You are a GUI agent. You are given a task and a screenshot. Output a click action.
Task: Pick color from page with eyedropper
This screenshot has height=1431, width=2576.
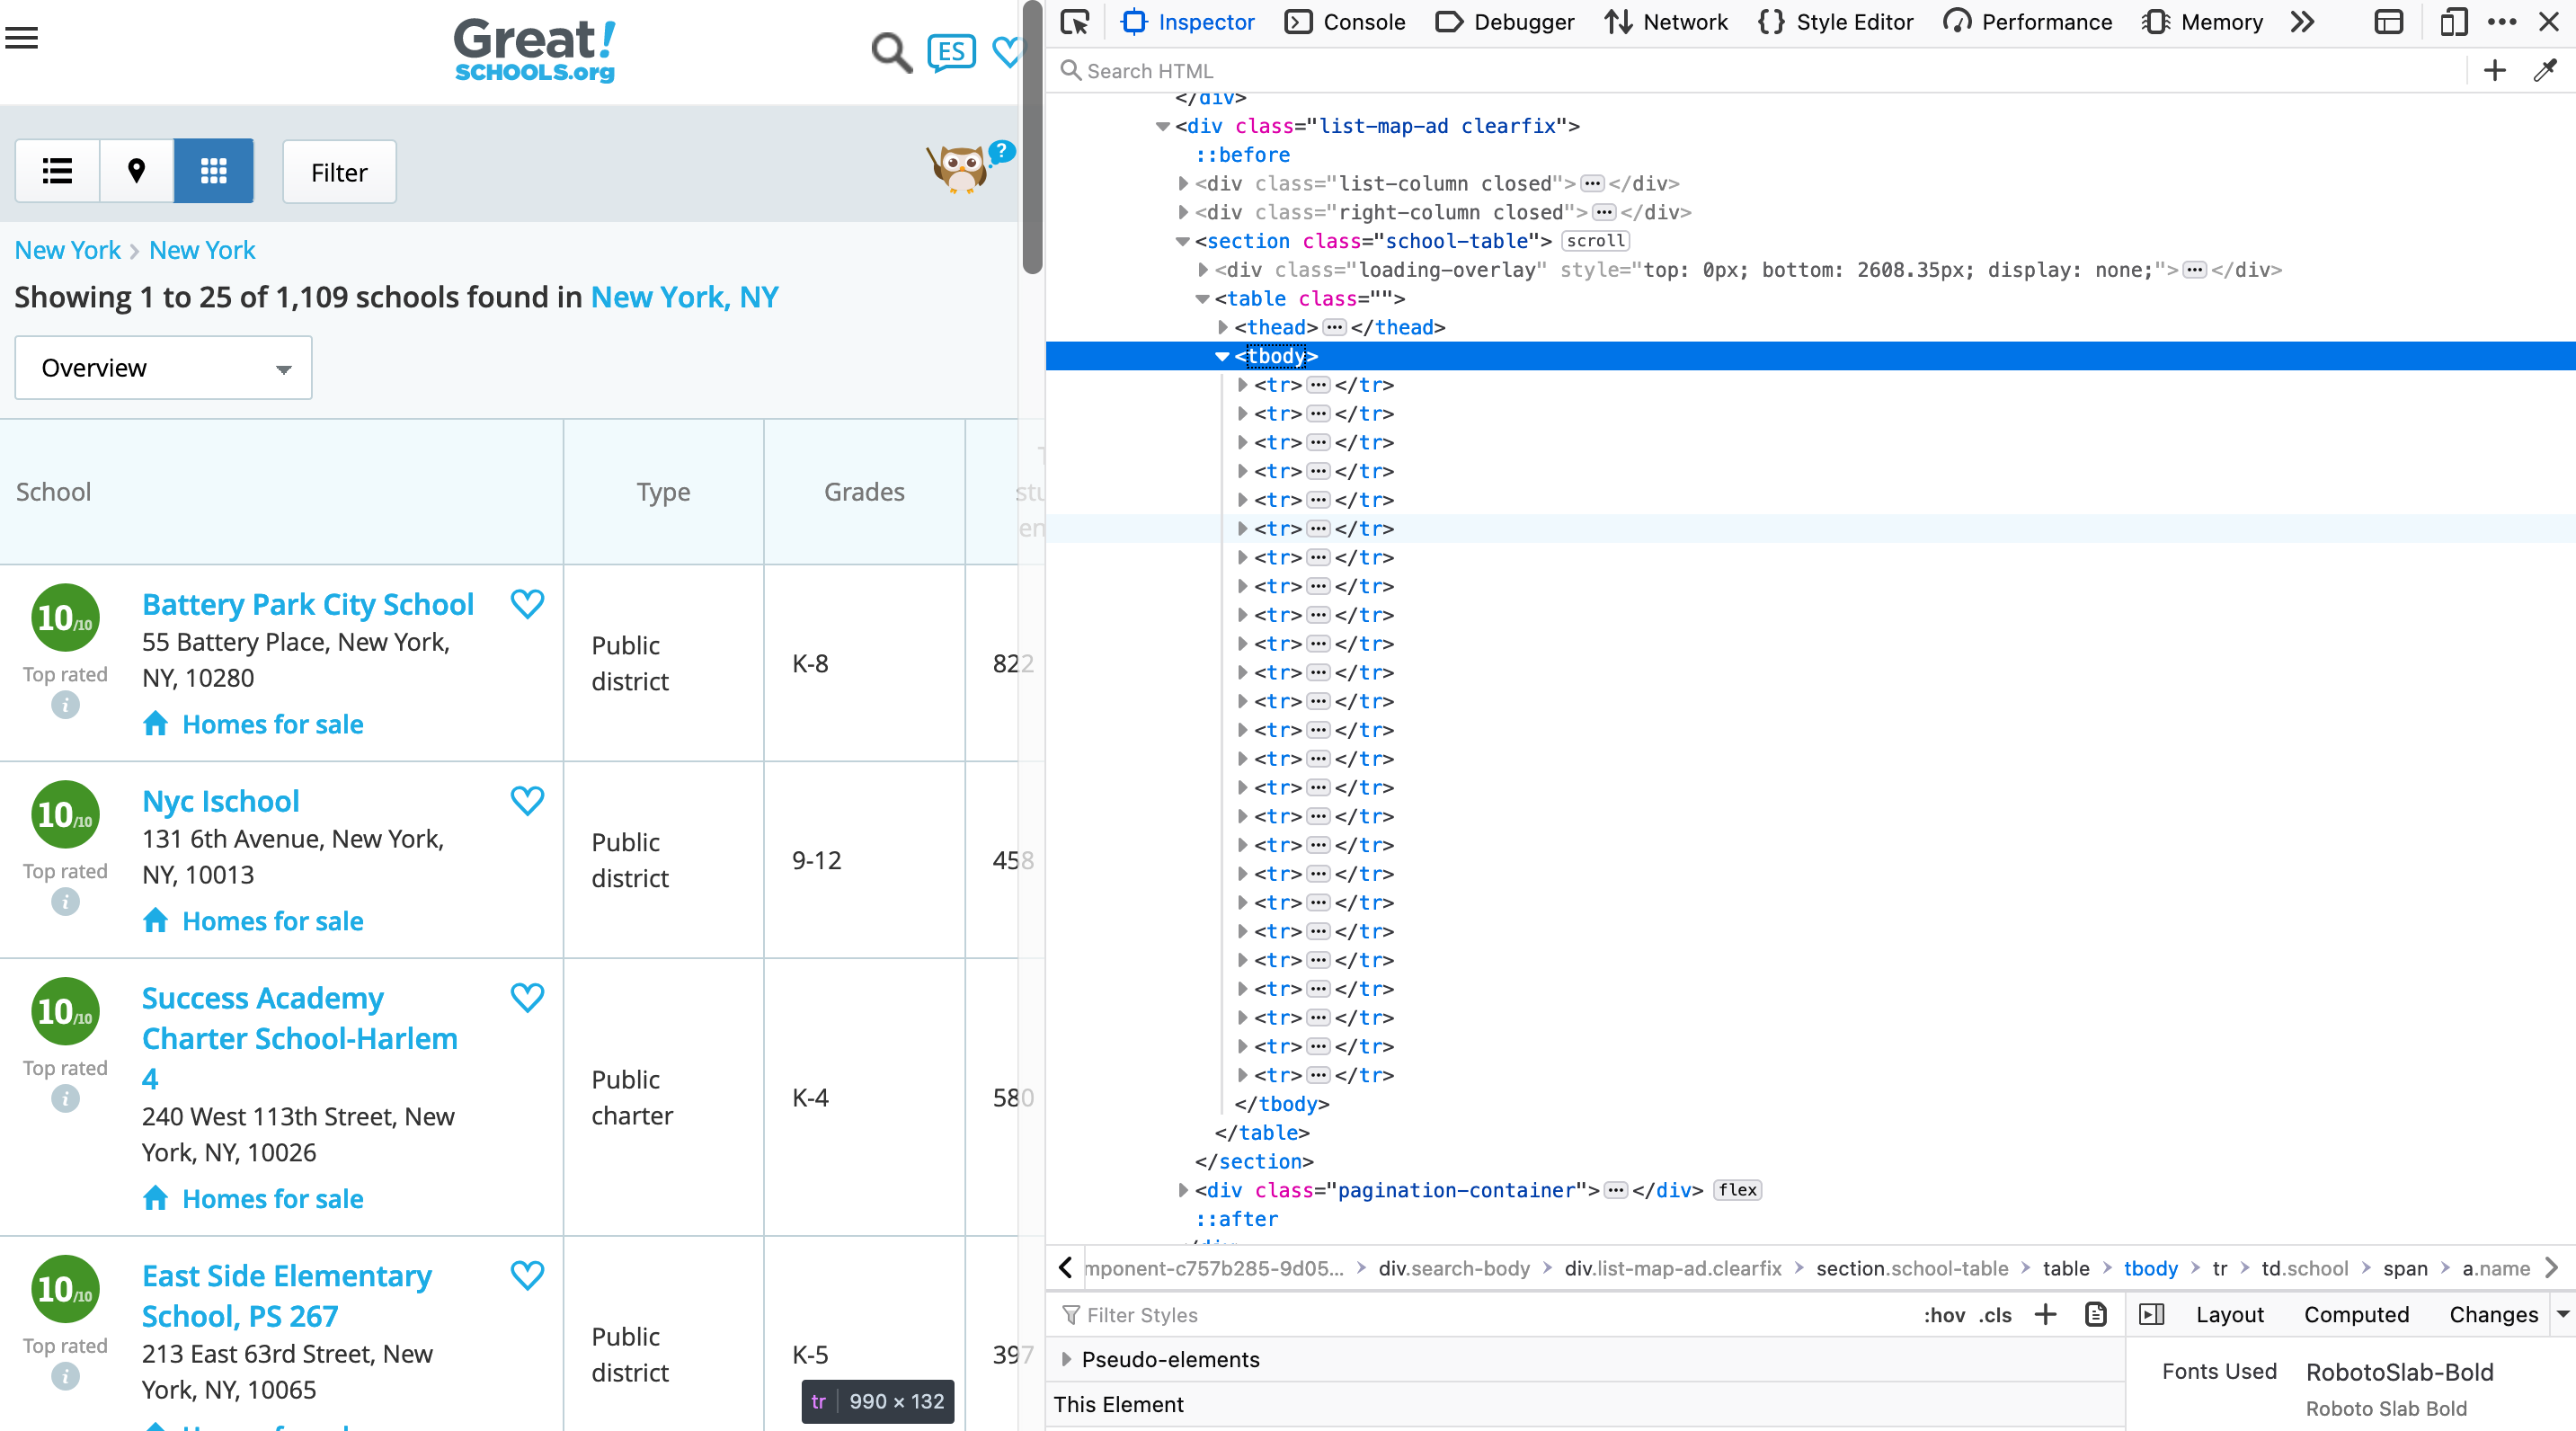click(2545, 70)
